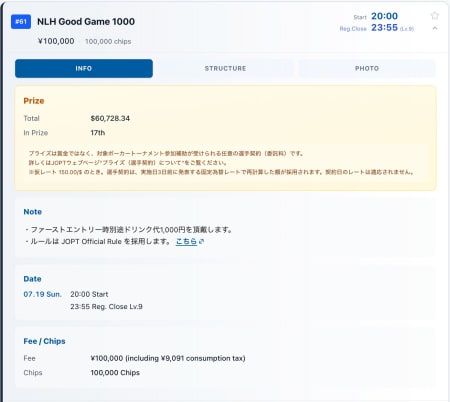Select the In Prize value 17th

(98, 133)
